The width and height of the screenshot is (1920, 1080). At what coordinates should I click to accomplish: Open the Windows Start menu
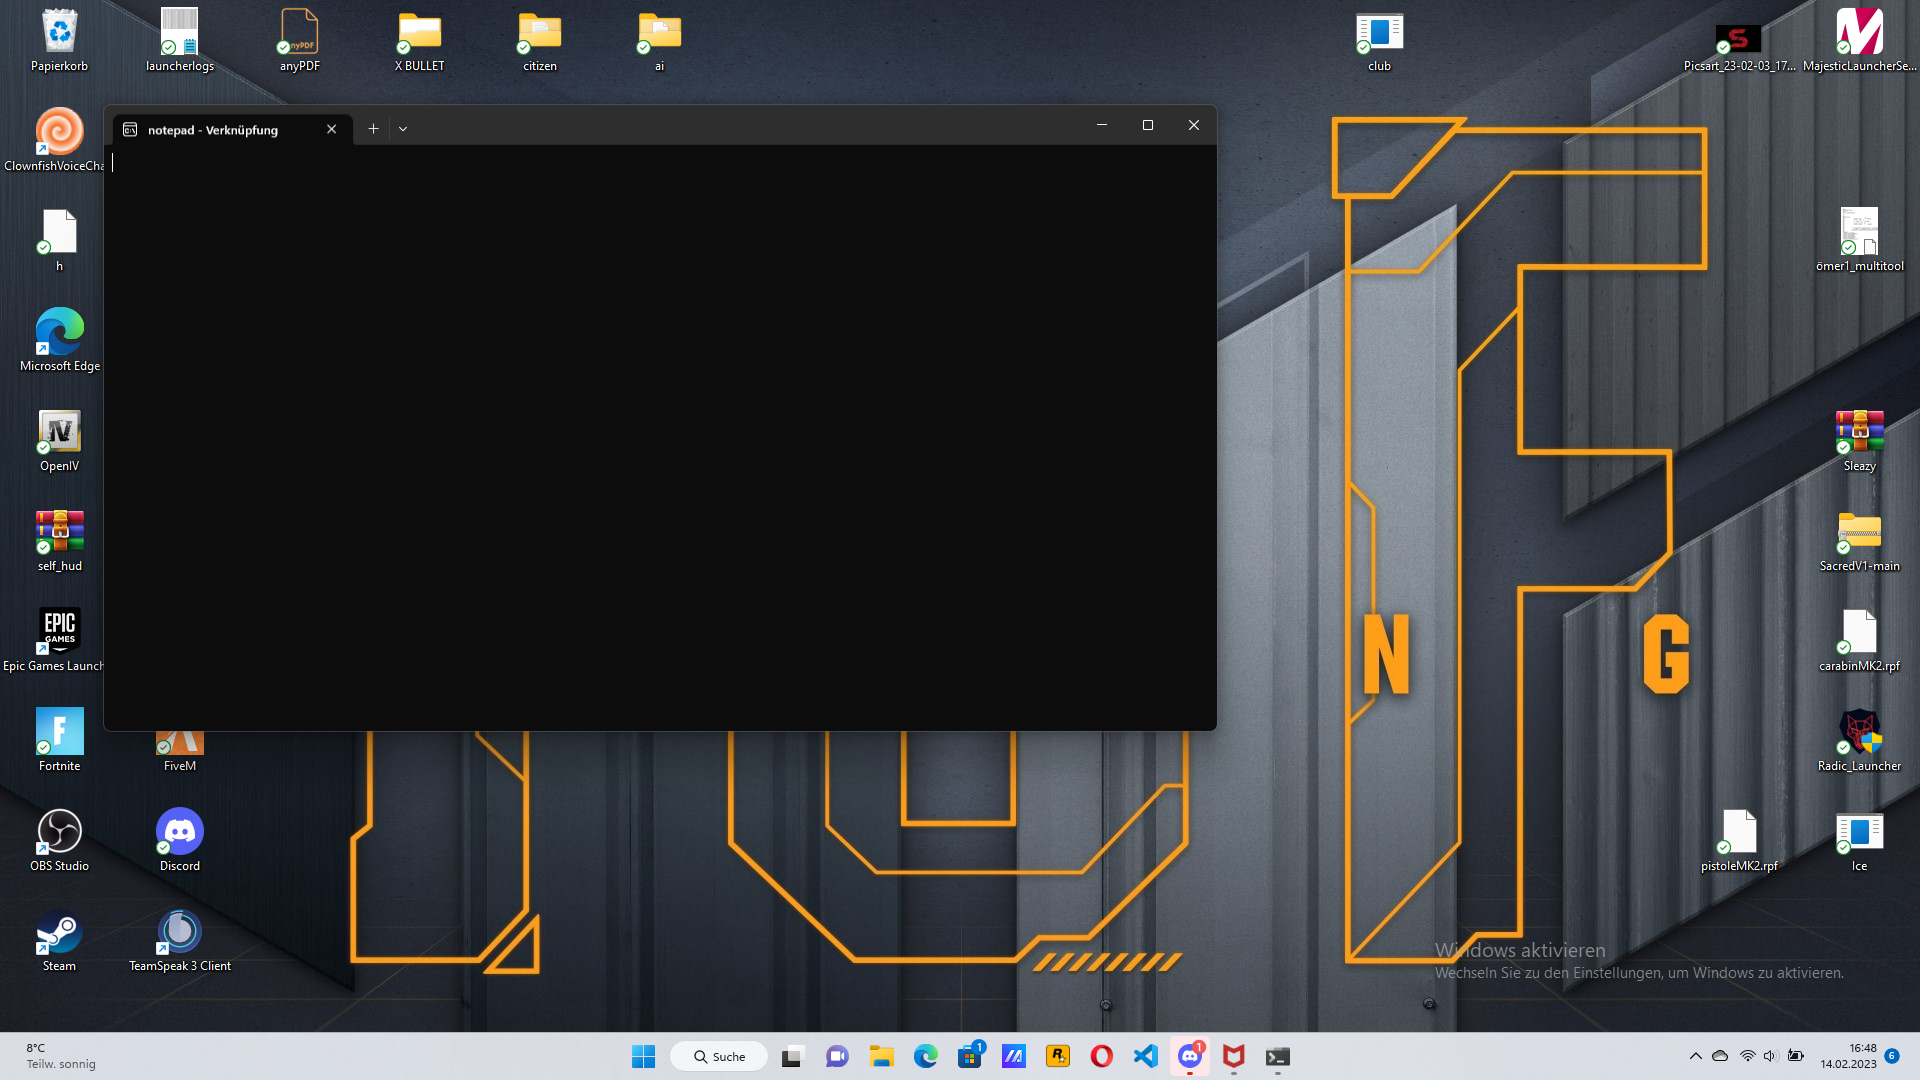[643, 1056]
